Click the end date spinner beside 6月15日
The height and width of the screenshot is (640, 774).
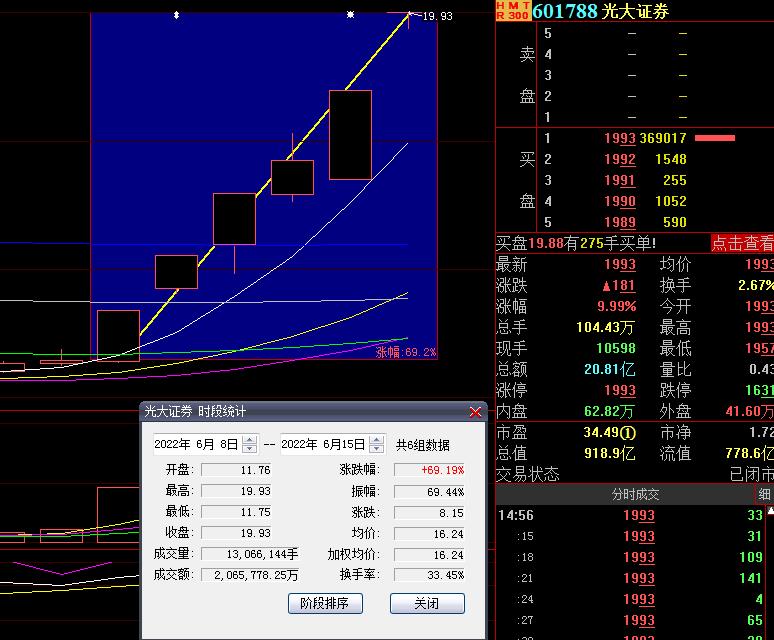click(376, 445)
